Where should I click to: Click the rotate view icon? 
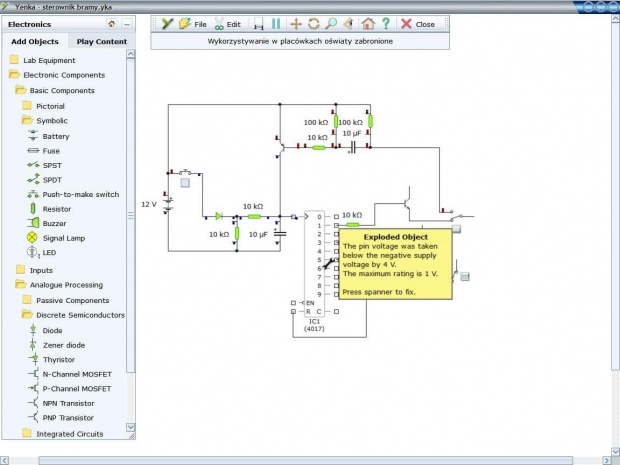(314, 24)
